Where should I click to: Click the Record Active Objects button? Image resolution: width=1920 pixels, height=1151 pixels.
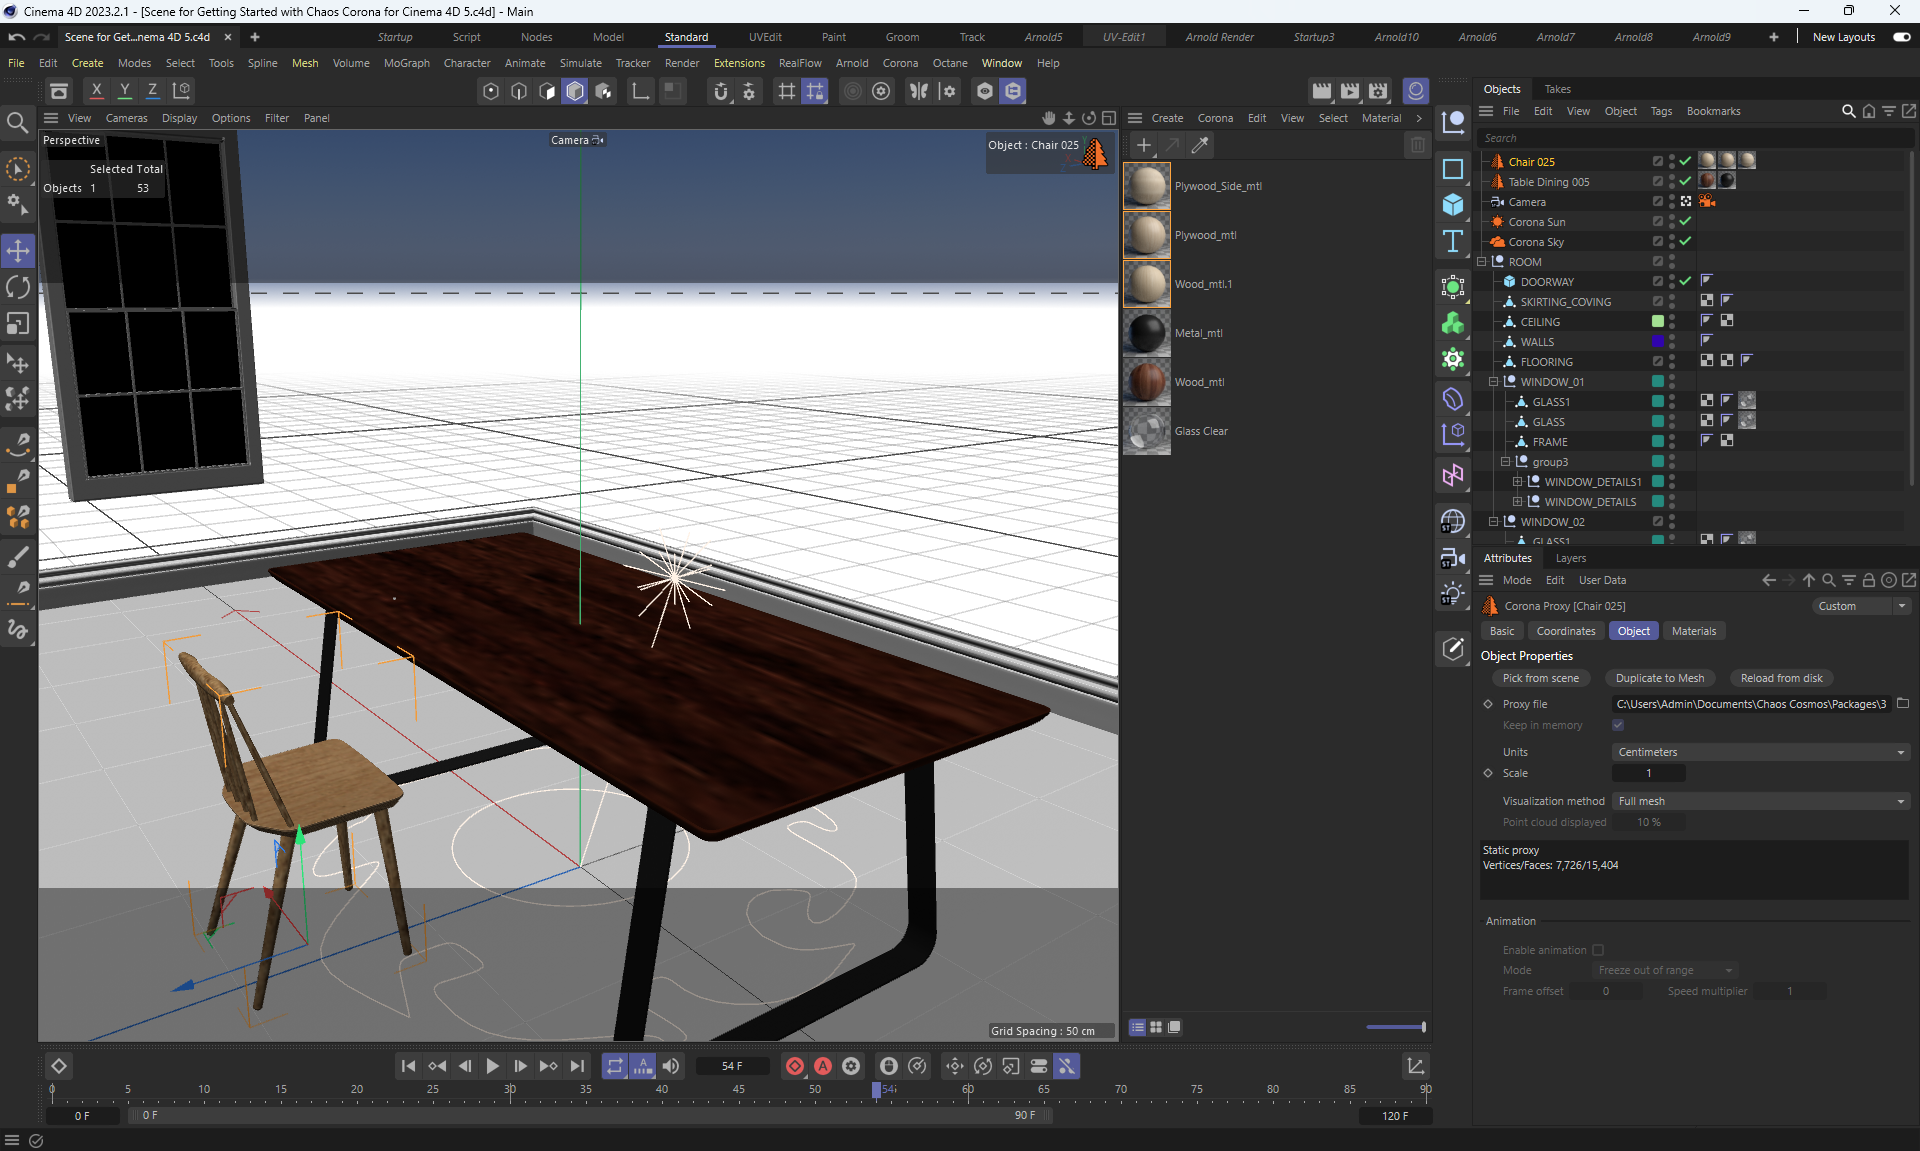795,1066
